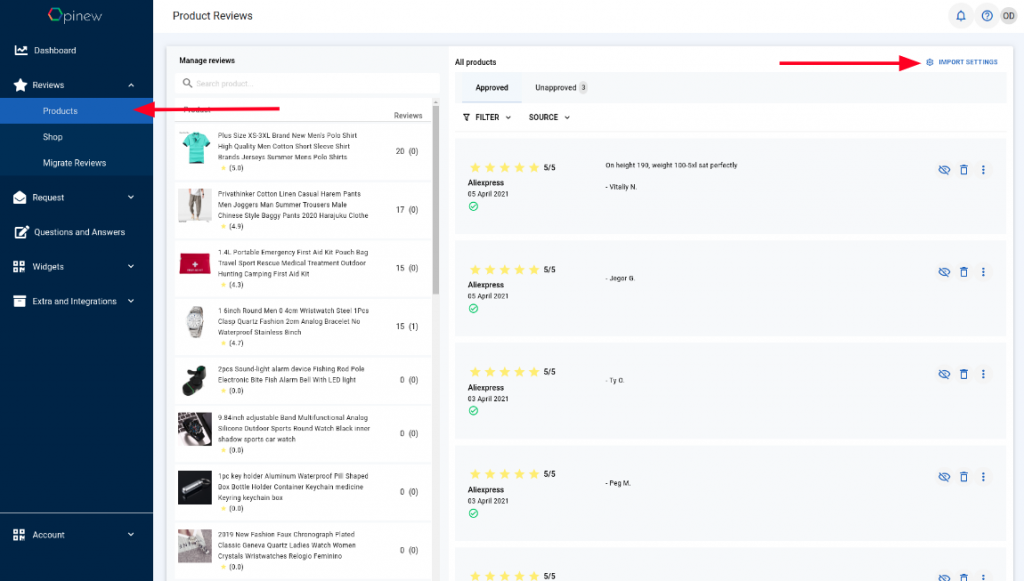Viewport: 1024px width, 581px height.
Task: Hide the Ty O. review
Action: point(944,374)
